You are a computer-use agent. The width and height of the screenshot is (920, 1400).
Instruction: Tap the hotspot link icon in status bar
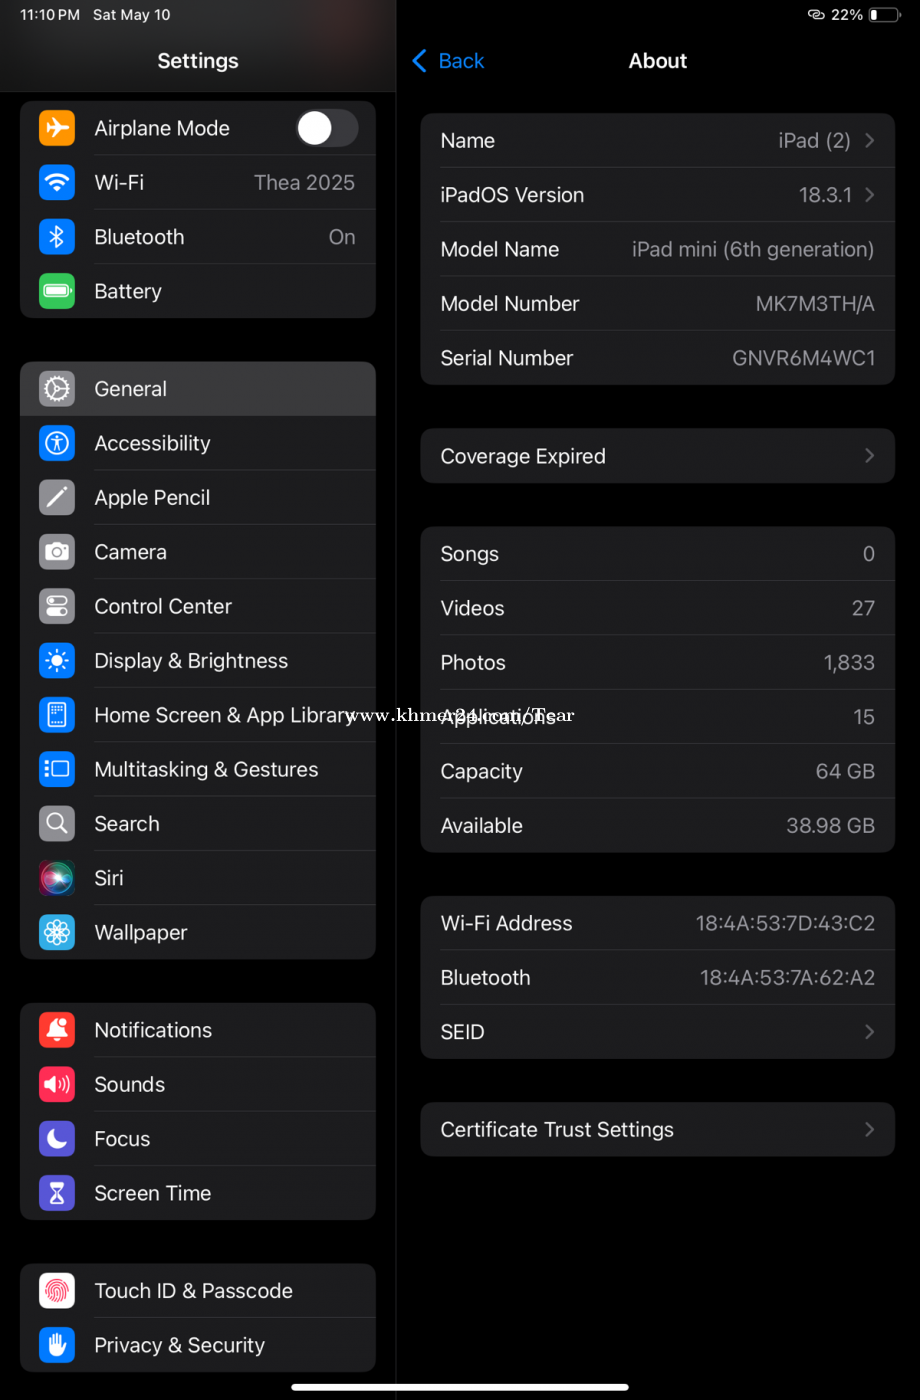click(x=816, y=15)
